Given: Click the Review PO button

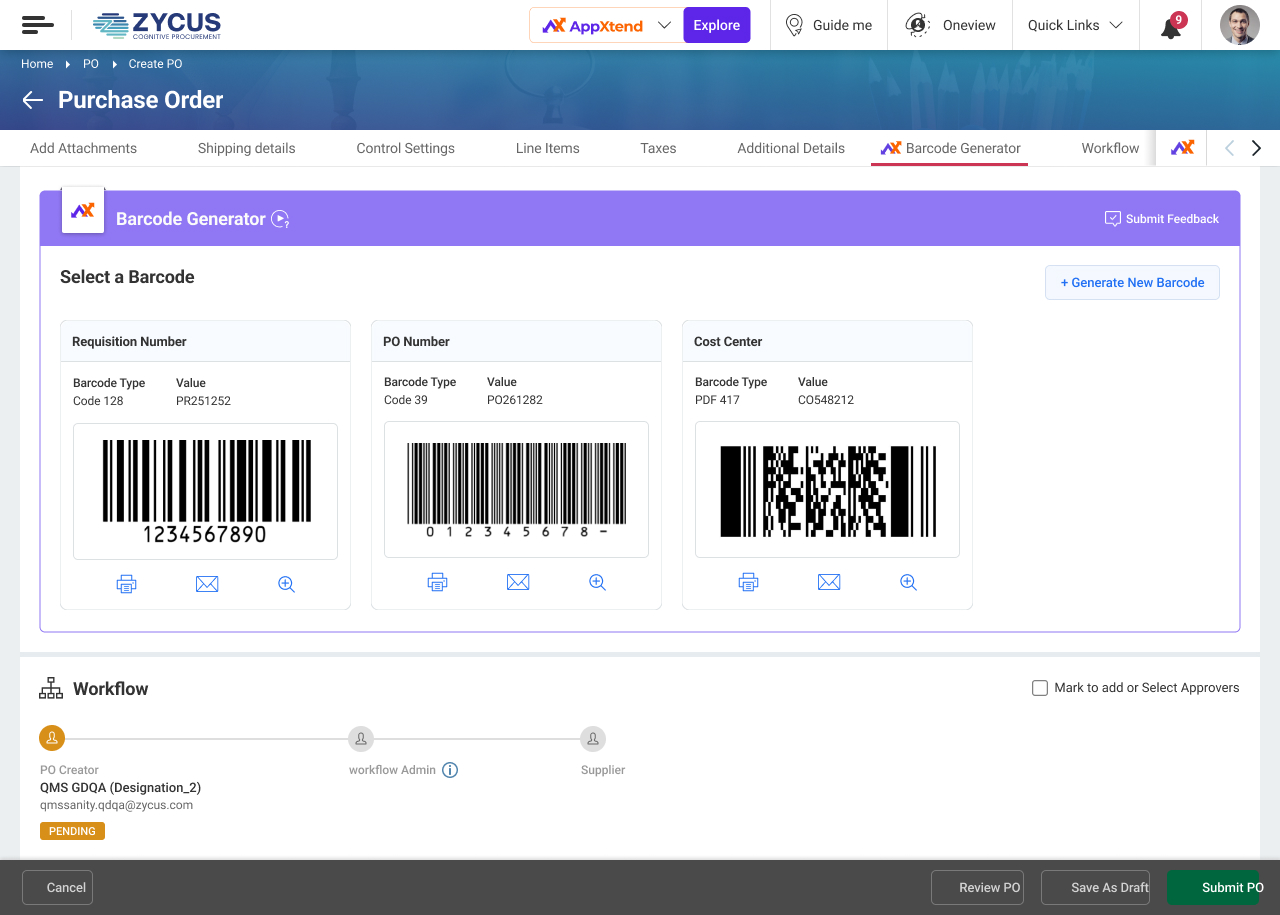Looking at the screenshot, I should click(977, 887).
